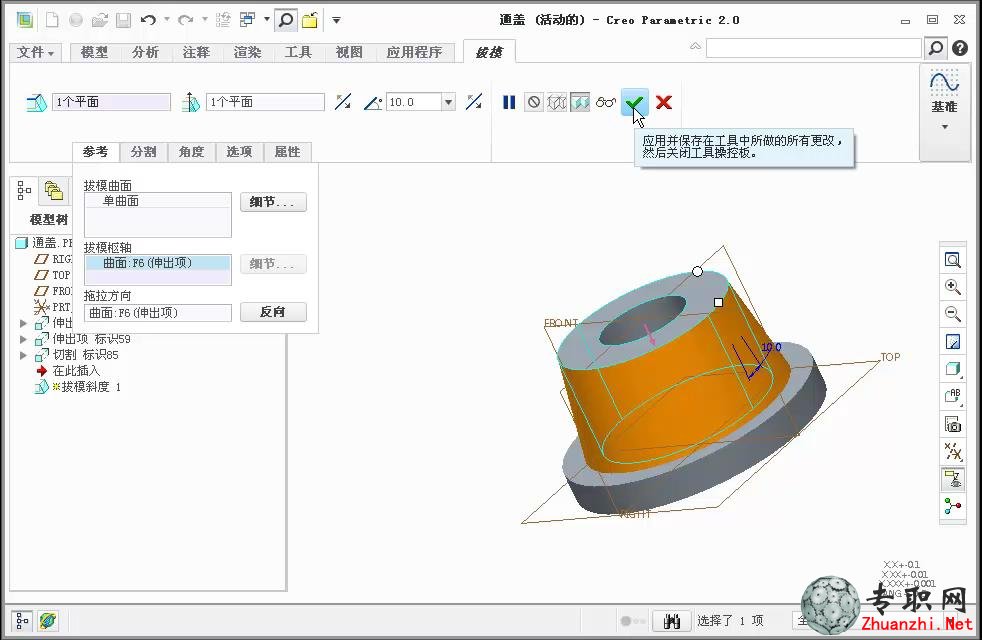
Task: Open the draft angle 10.0 dropdown
Action: 448,102
